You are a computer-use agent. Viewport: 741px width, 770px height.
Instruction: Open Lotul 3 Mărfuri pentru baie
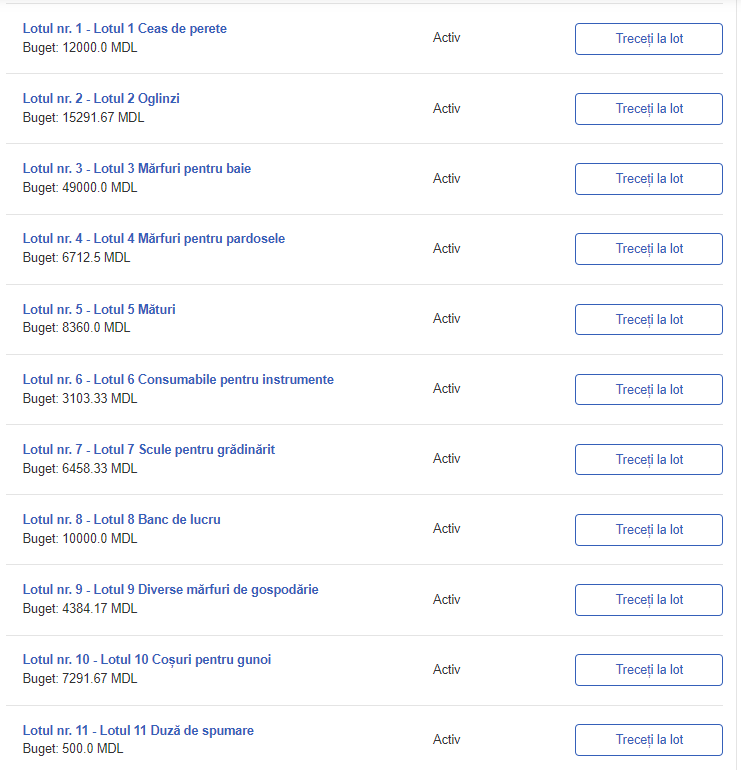pos(137,168)
